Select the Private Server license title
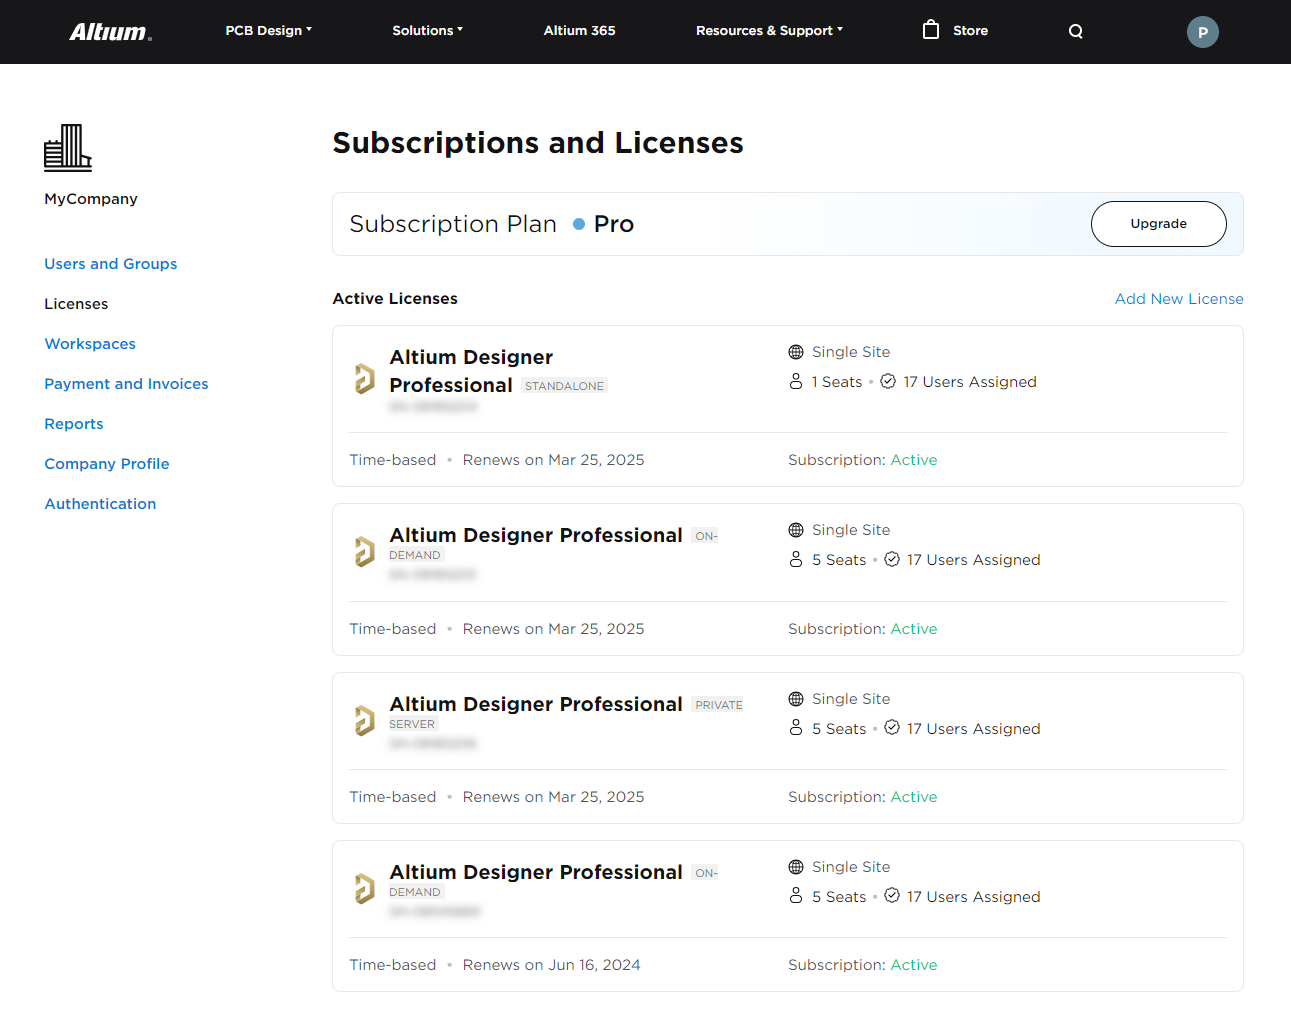Image resolution: width=1291 pixels, height=1011 pixels. [x=536, y=704]
